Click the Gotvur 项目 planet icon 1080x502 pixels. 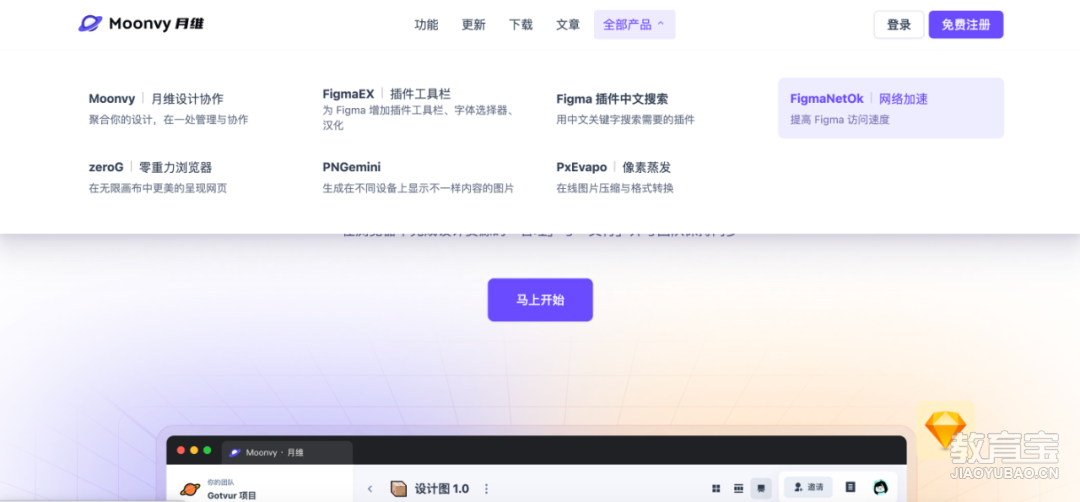click(190, 489)
